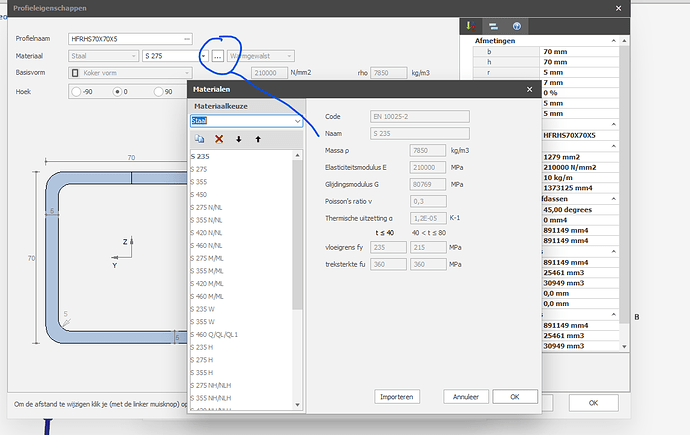
Task: Collapse the section above HFRHS70X70X5 value
Action: coord(613,124)
